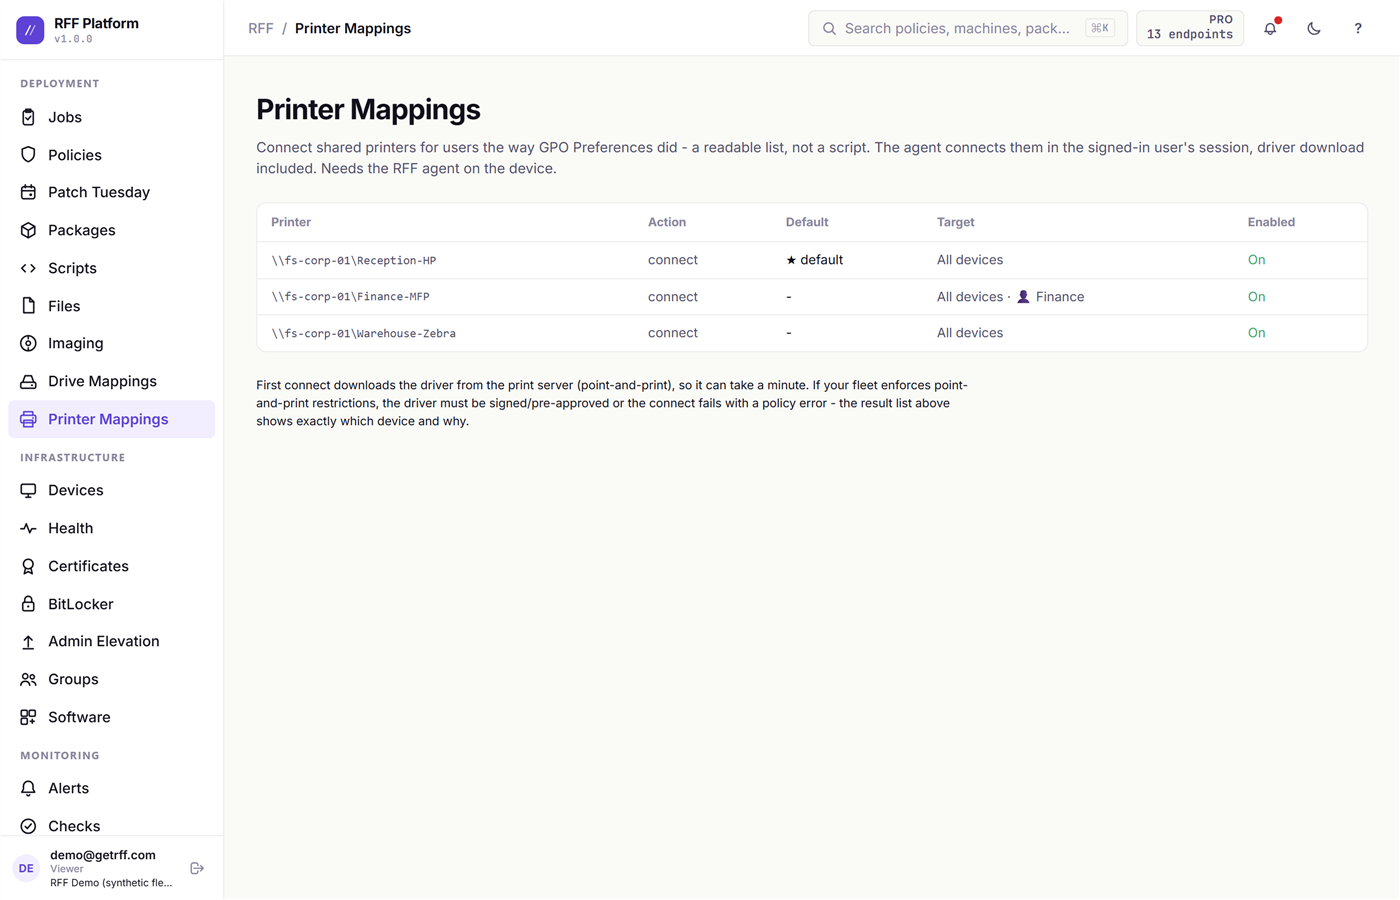
Task: Open the Groups page
Action: 111,679
